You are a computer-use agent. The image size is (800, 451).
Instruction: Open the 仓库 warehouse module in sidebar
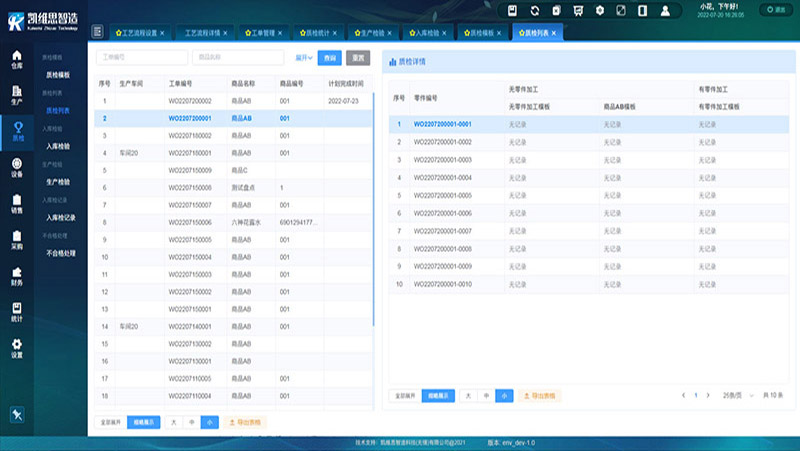[x=17, y=59]
